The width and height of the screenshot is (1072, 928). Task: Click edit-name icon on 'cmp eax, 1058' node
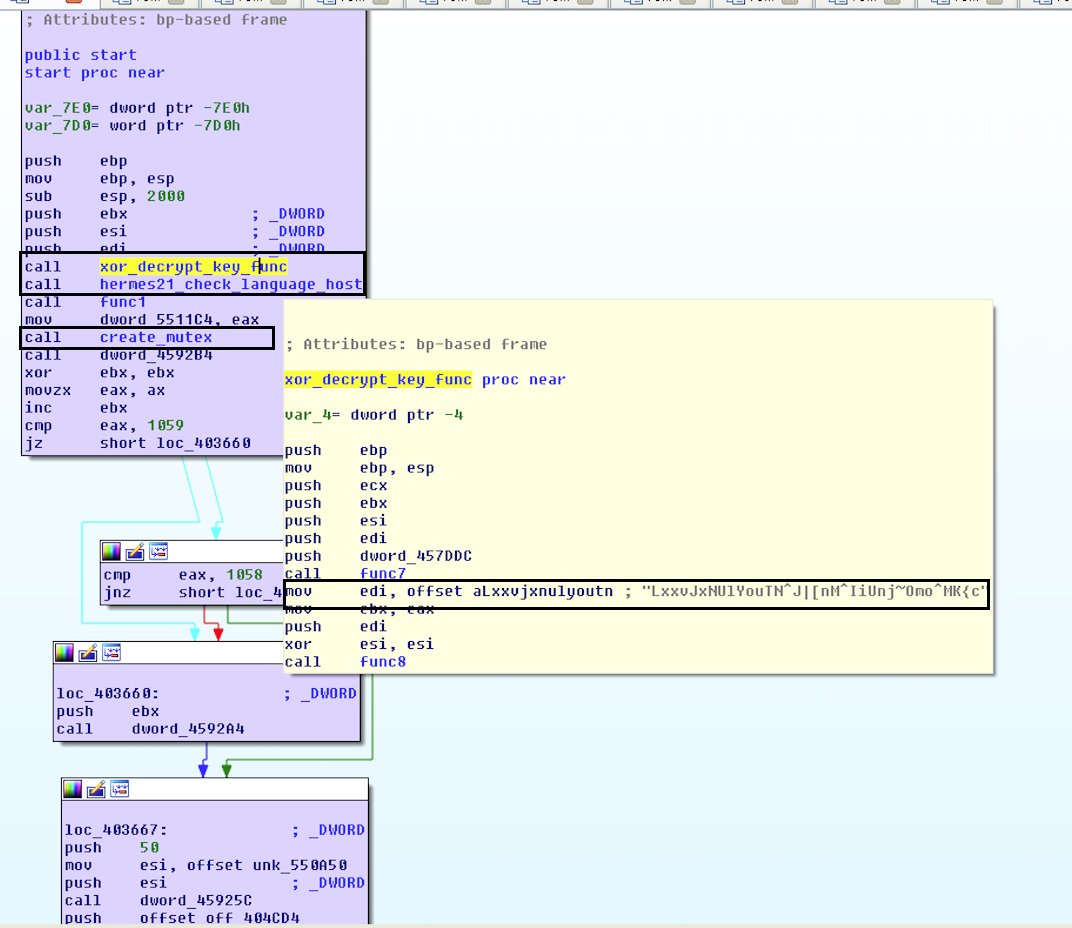135,551
